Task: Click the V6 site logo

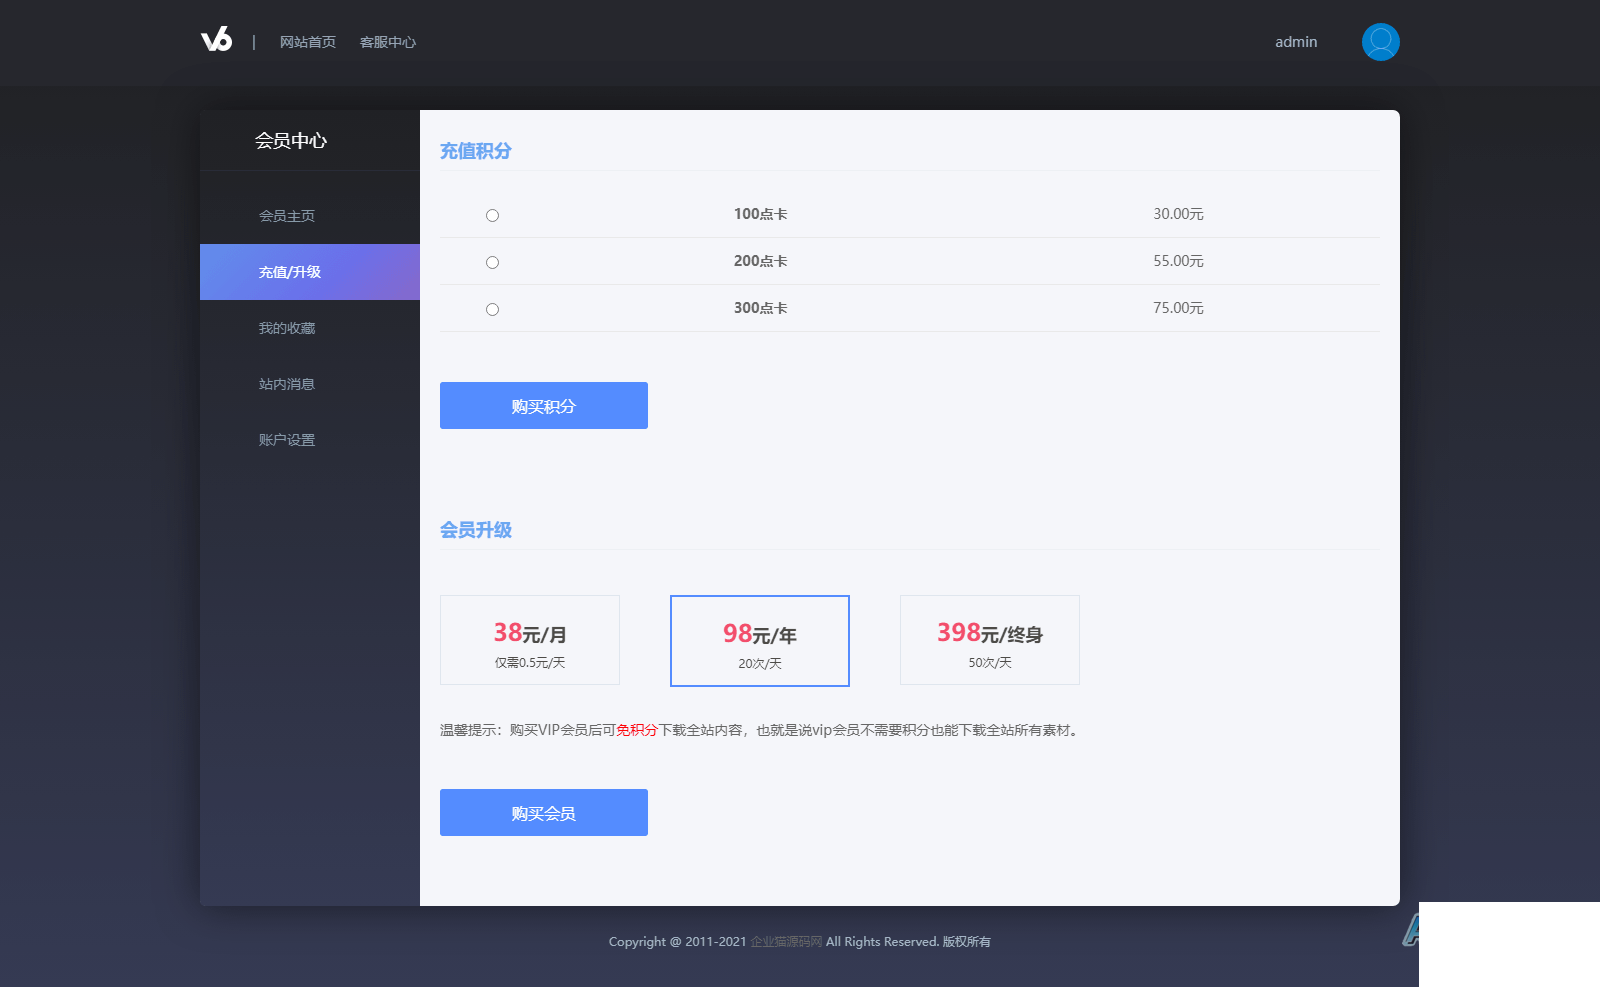Action: click(x=216, y=40)
